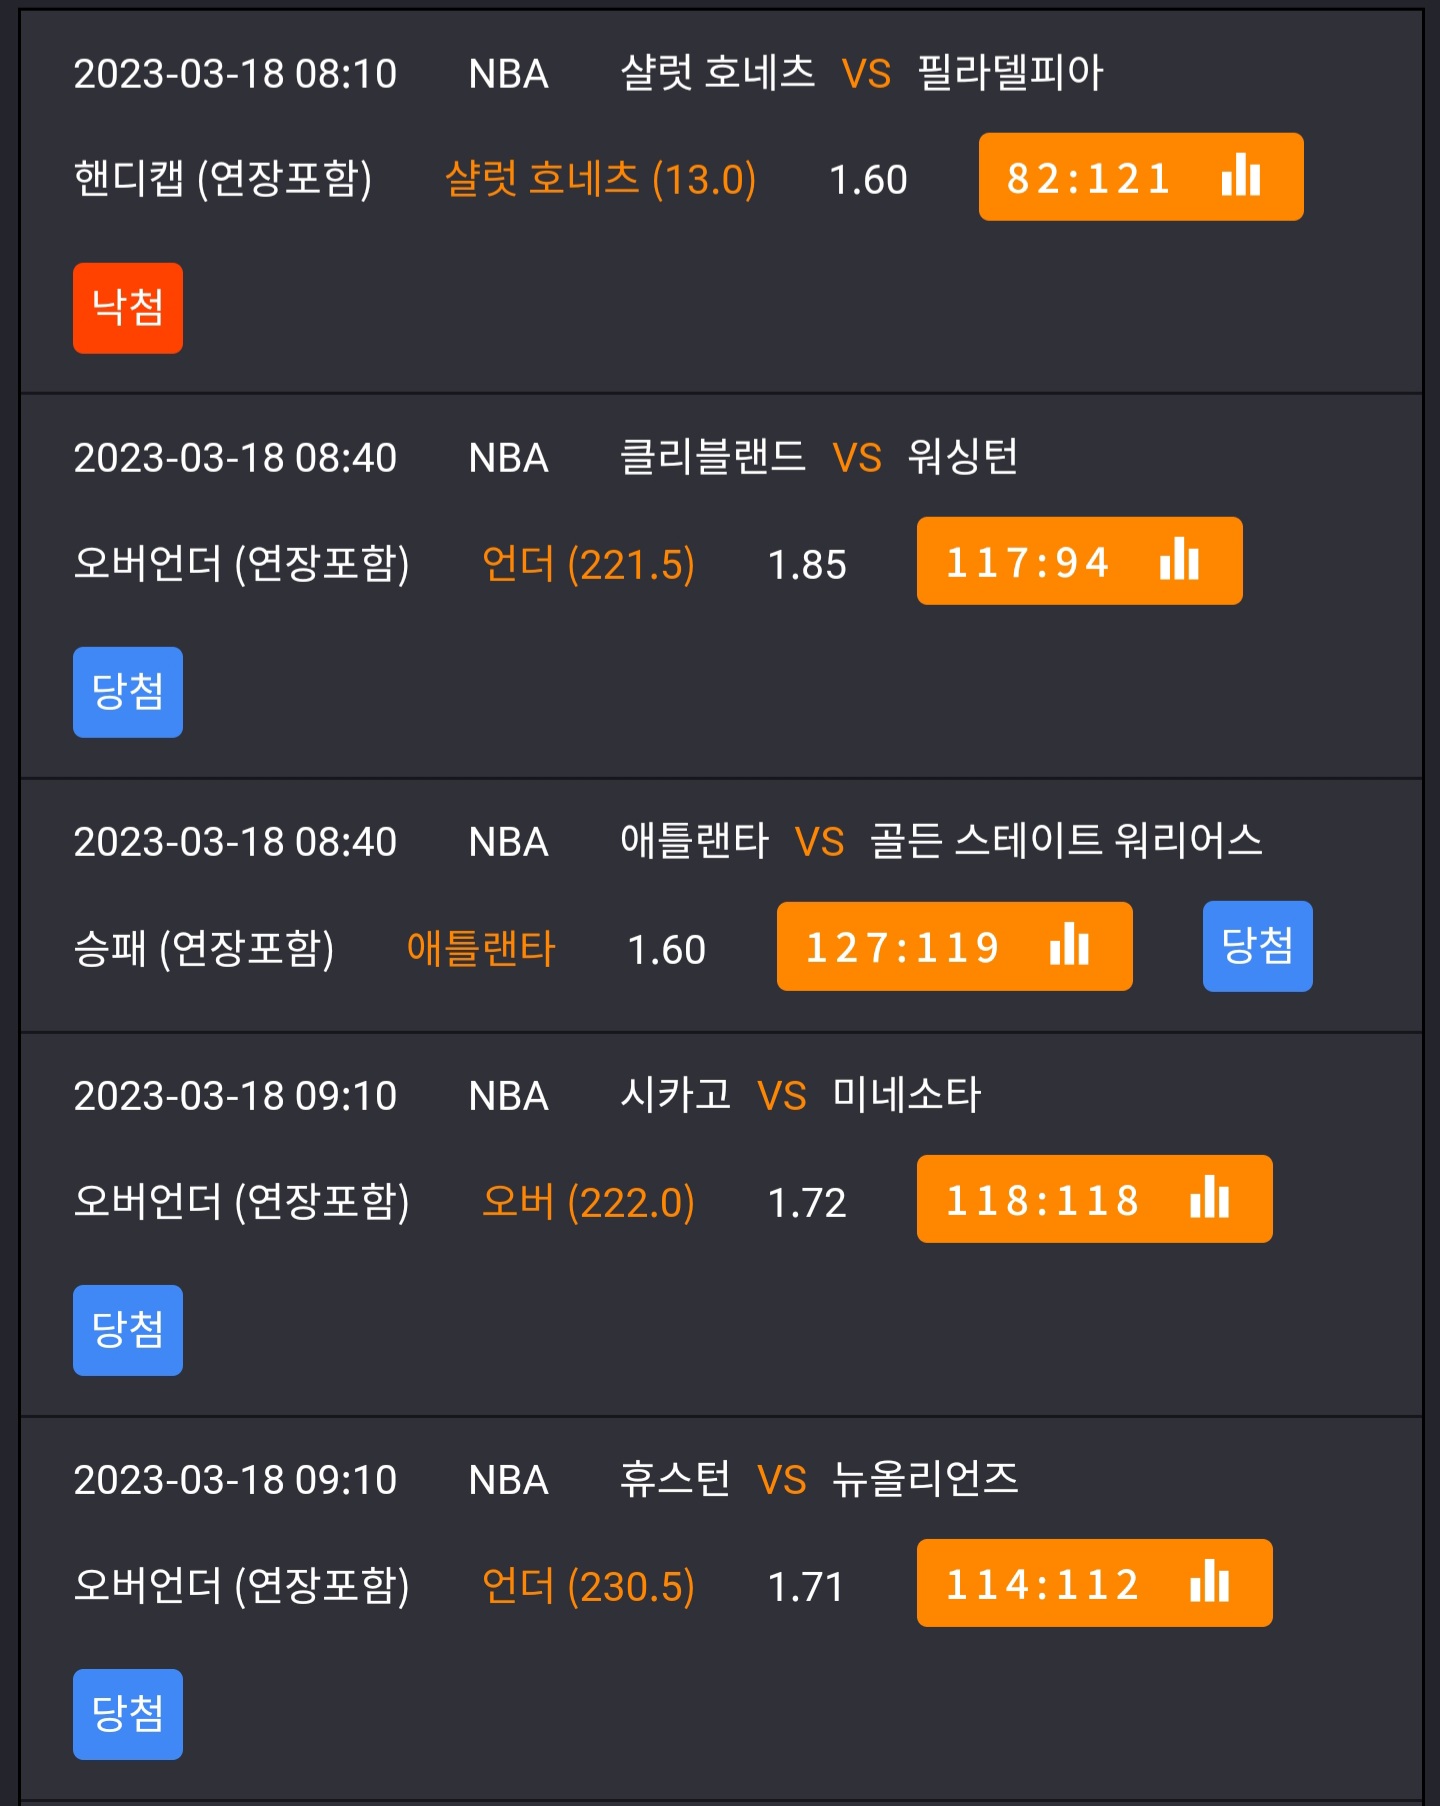Click the 117:94 score button

pos(1080,561)
